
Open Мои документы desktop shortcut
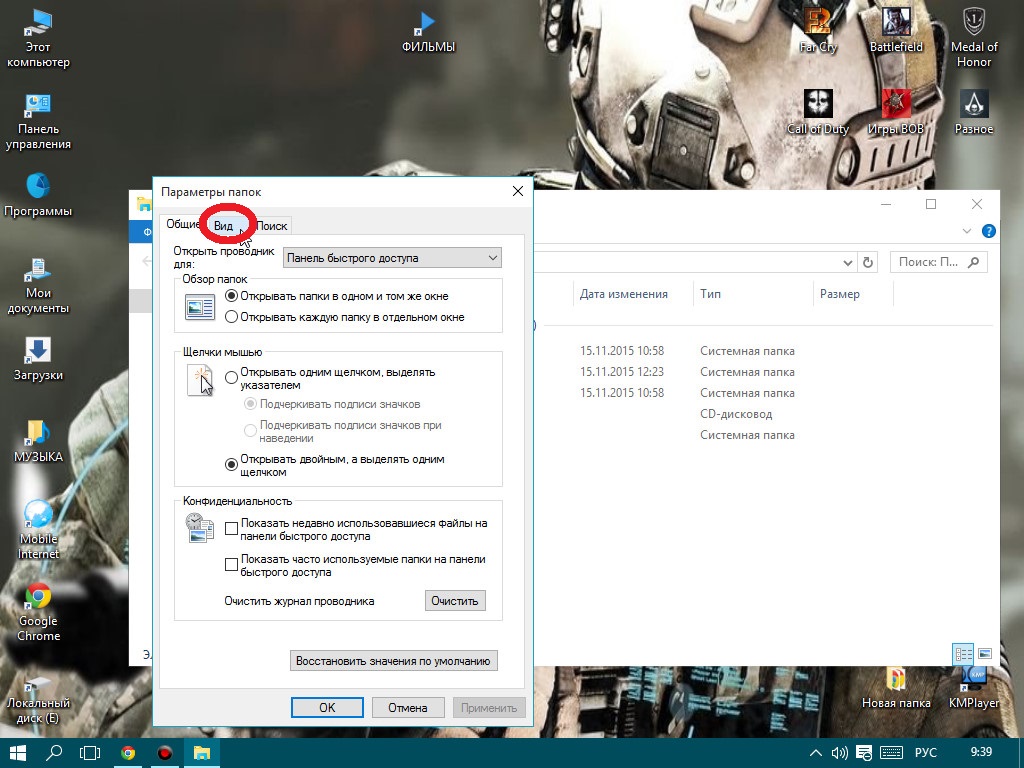(38, 285)
